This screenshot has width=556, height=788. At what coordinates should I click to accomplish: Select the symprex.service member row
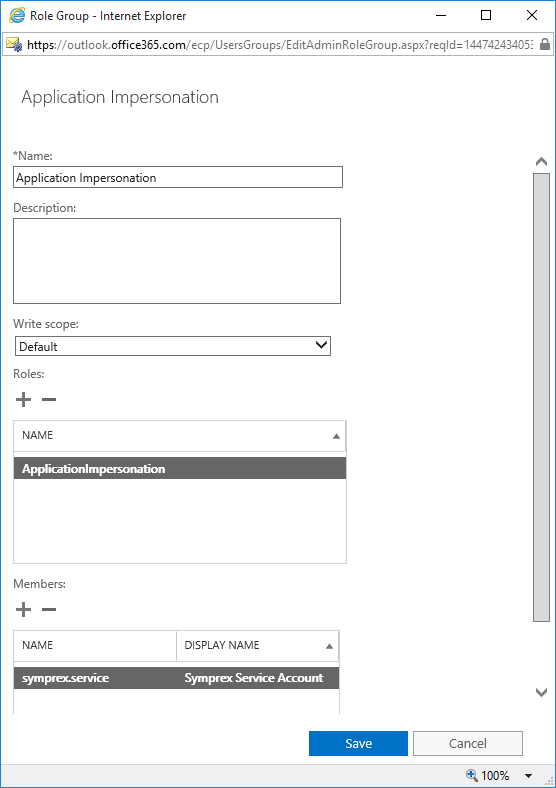point(176,678)
